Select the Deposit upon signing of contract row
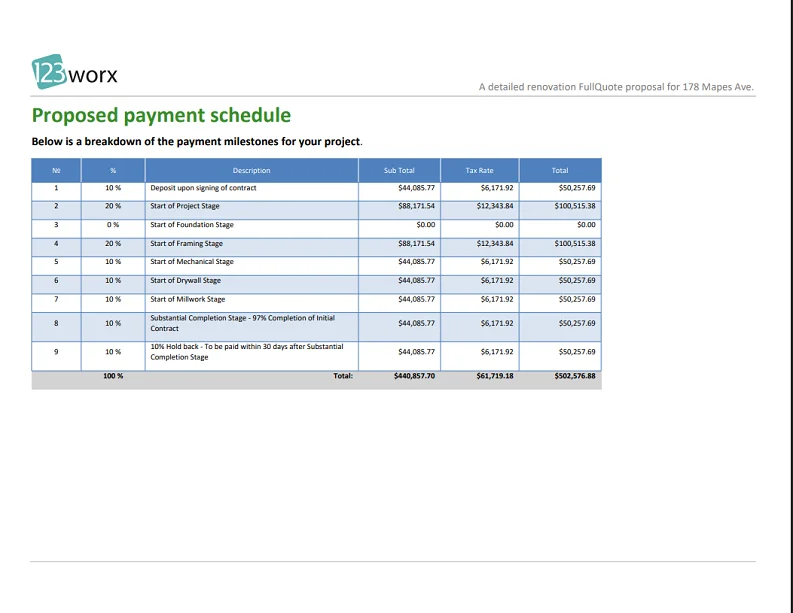This screenshot has height=613, width=793. click(203, 187)
